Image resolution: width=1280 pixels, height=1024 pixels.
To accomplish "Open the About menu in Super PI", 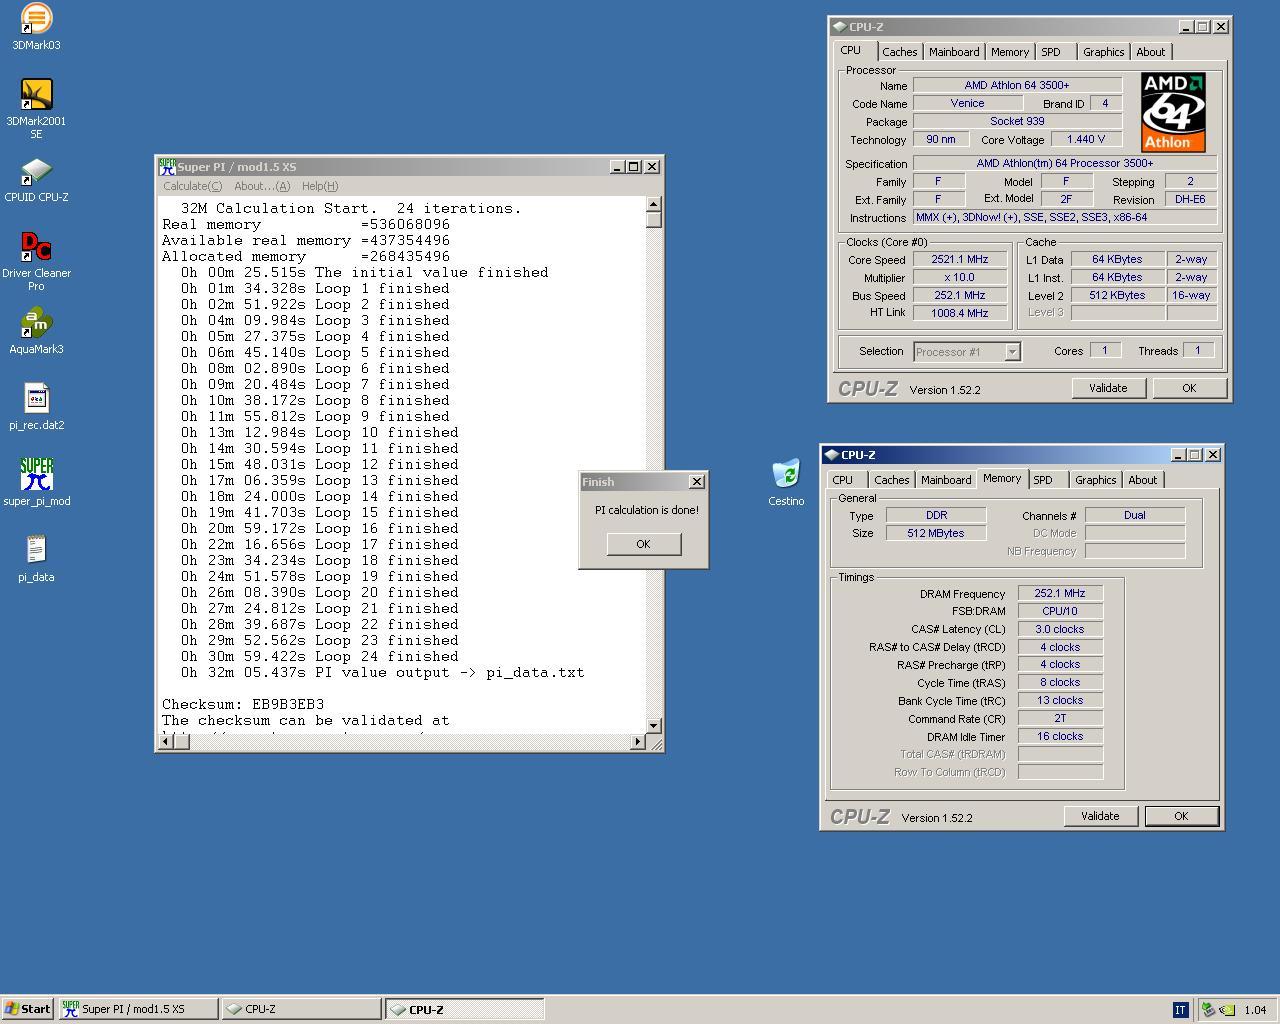I will [x=262, y=186].
